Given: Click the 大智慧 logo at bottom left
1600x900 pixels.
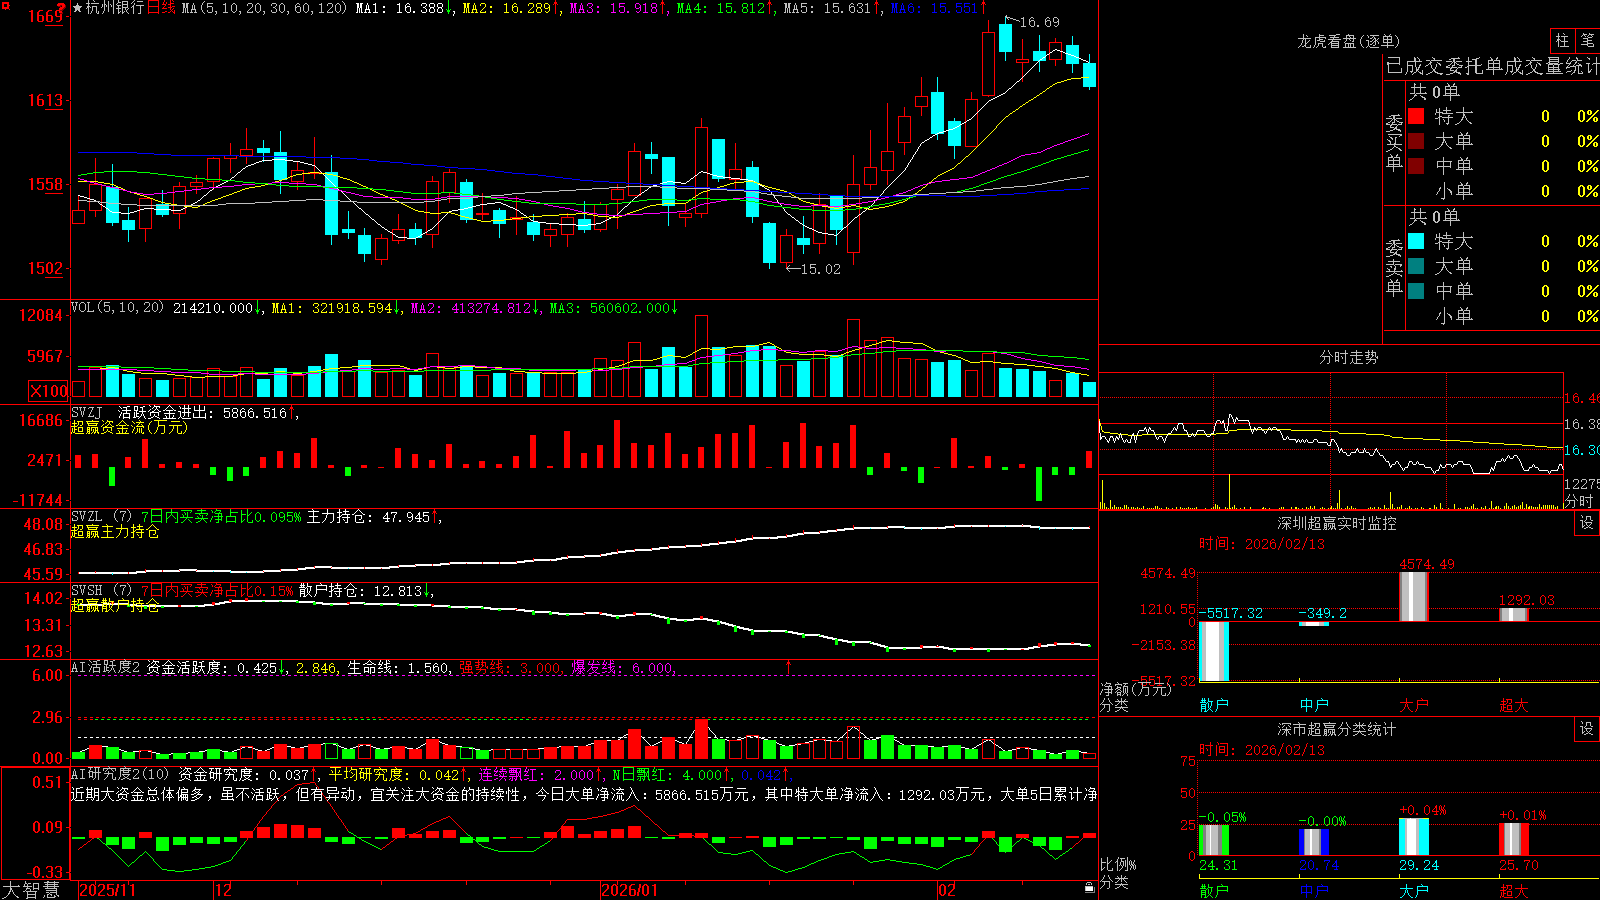Looking at the screenshot, I should (31, 890).
